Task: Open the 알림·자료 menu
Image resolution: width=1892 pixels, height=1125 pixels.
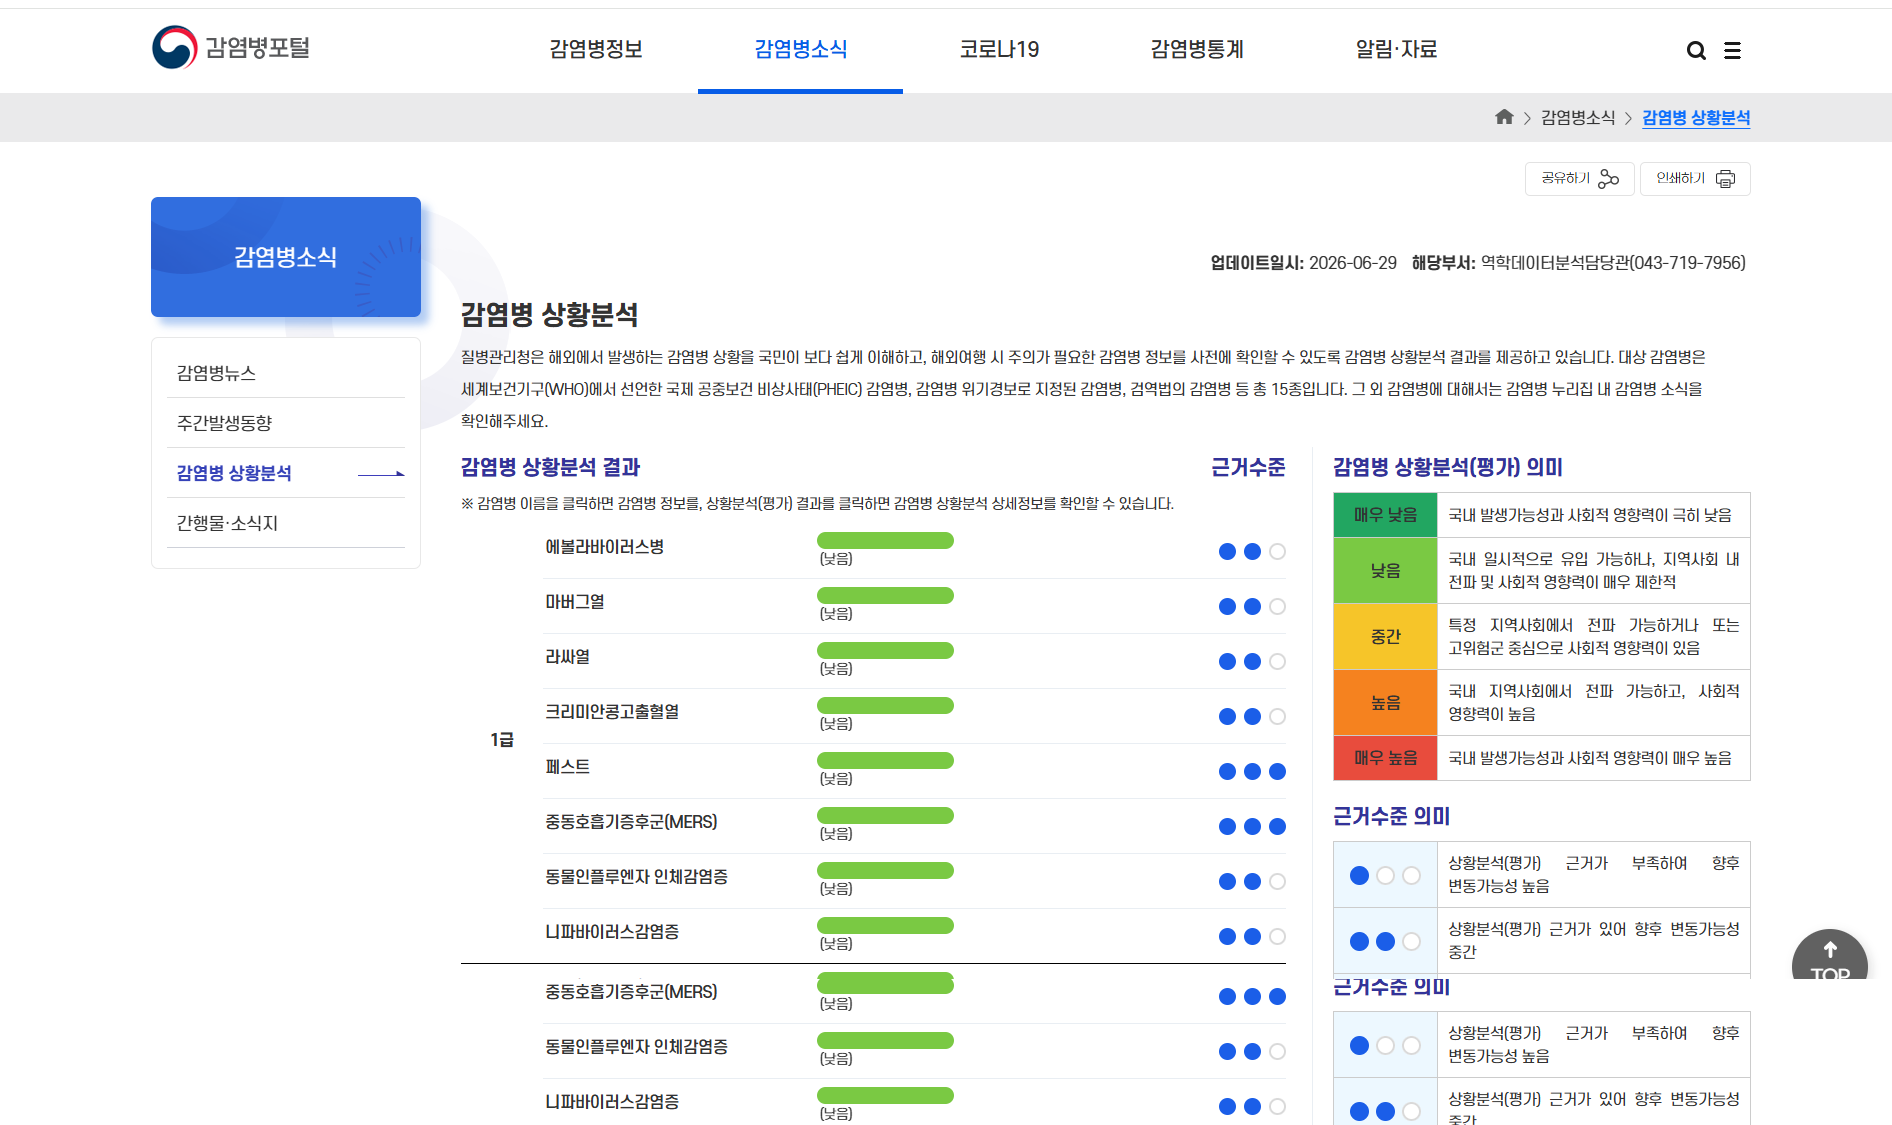Action: [1396, 49]
